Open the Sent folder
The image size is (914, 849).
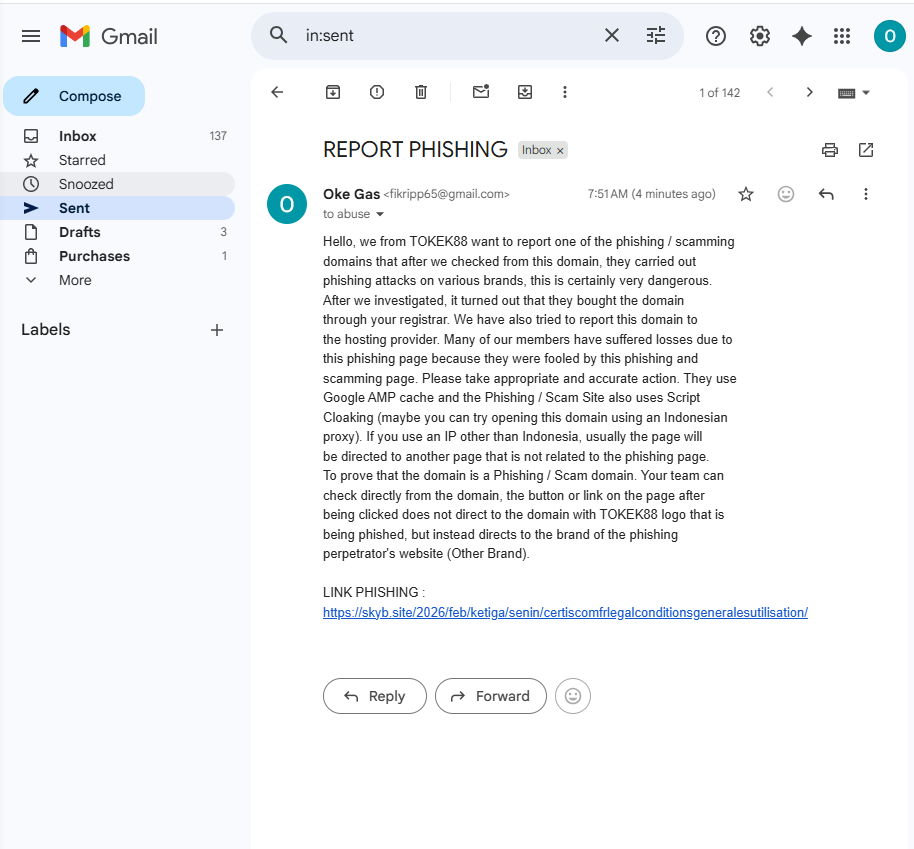click(117, 208)
